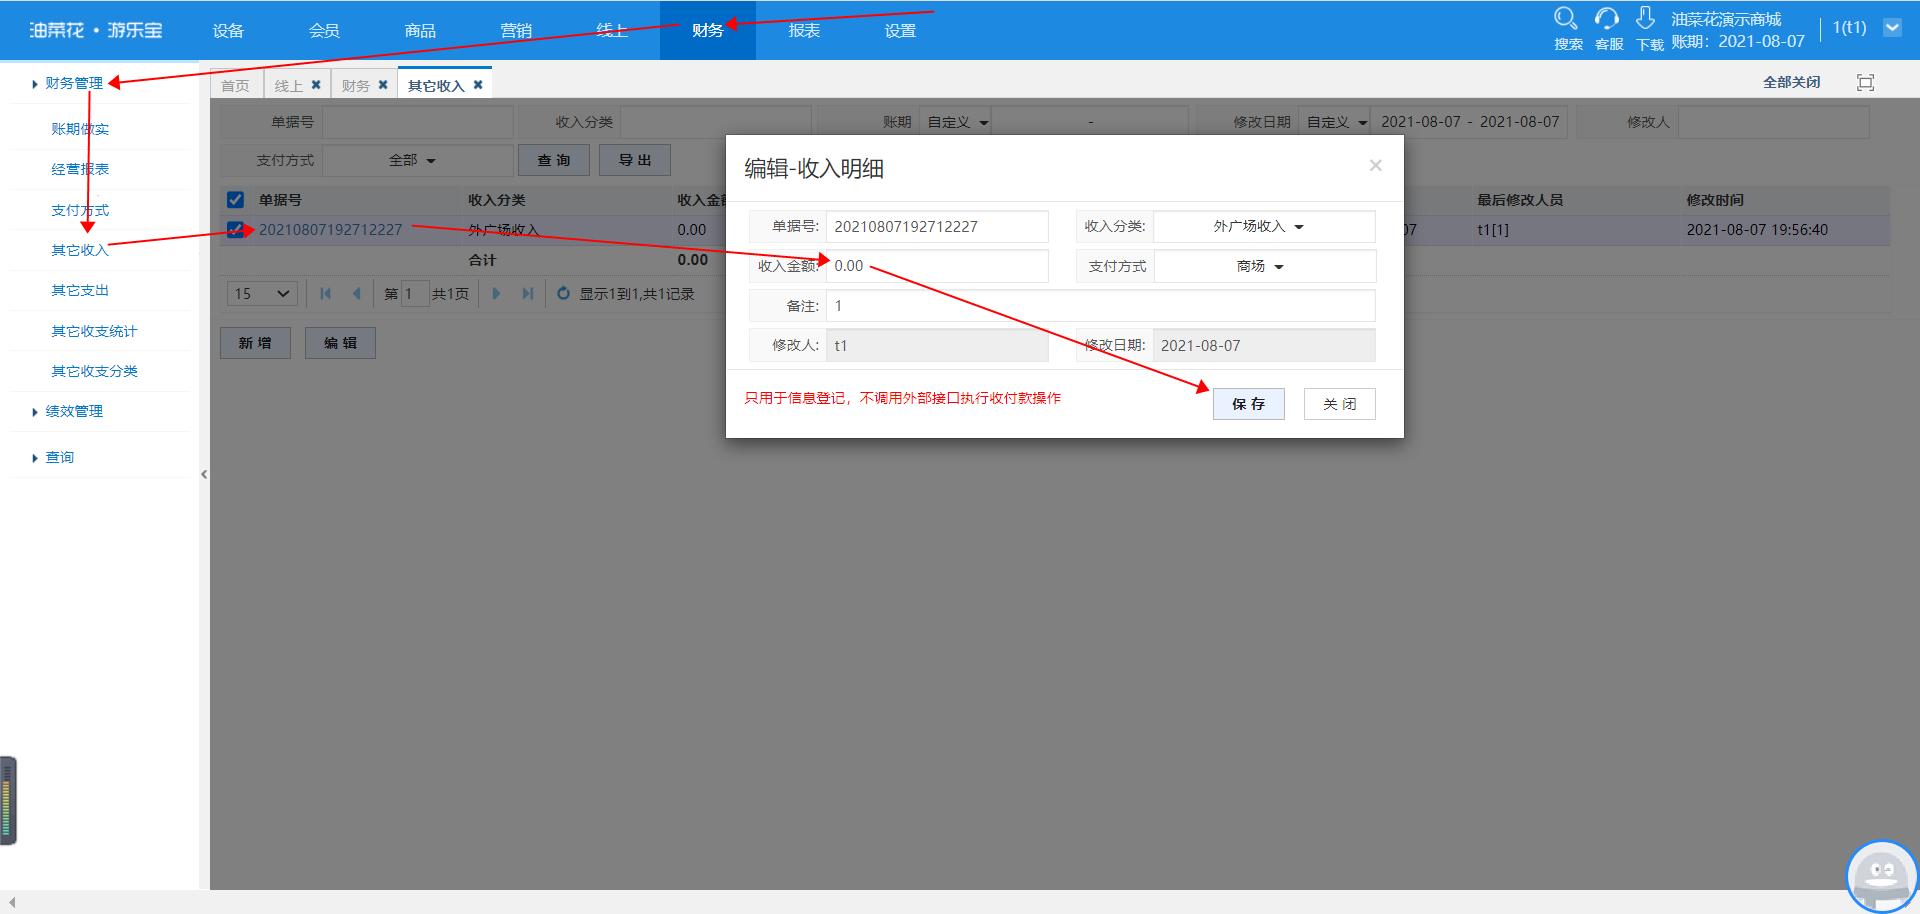The height and width of the screenshot is (914, 1920).
Task: Open 其它支出 in sidebar
Action: point(80,290)
